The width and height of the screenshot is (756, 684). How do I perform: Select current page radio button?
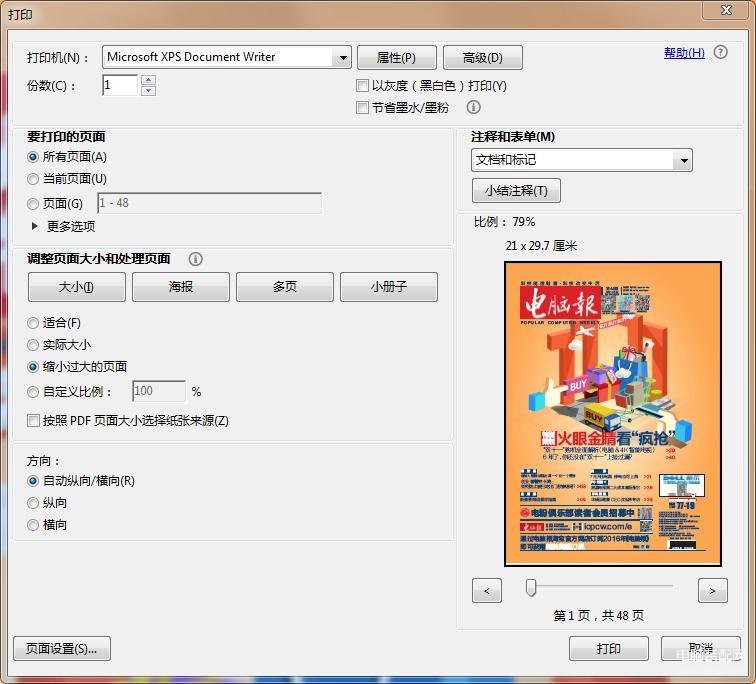tap(34, 179)
